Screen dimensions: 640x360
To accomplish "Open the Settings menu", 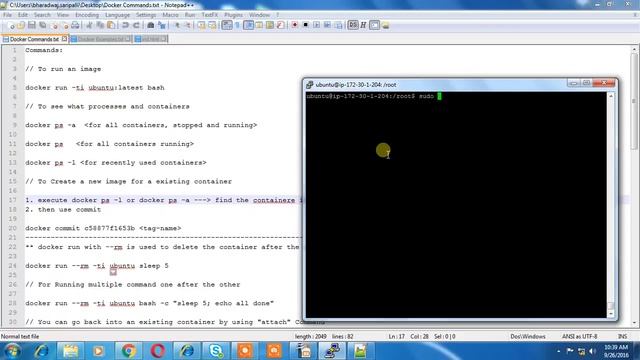I will pos(146,15).
